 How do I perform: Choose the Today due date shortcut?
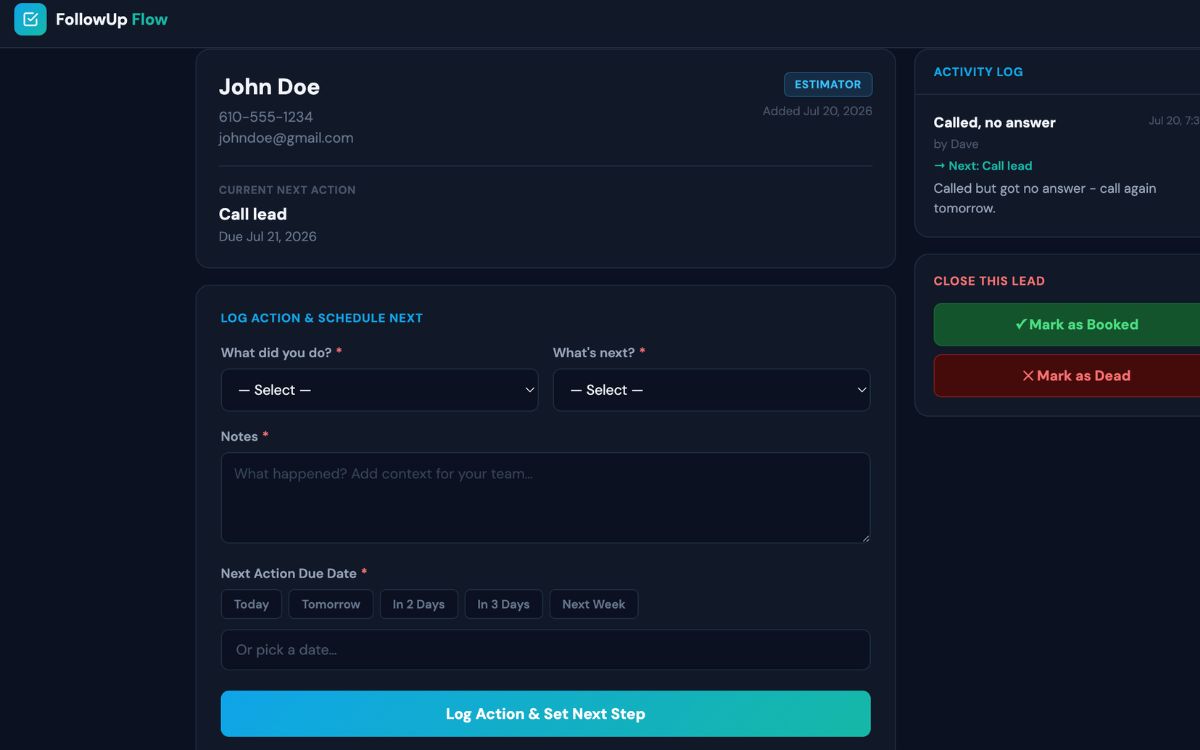[251, 604]
